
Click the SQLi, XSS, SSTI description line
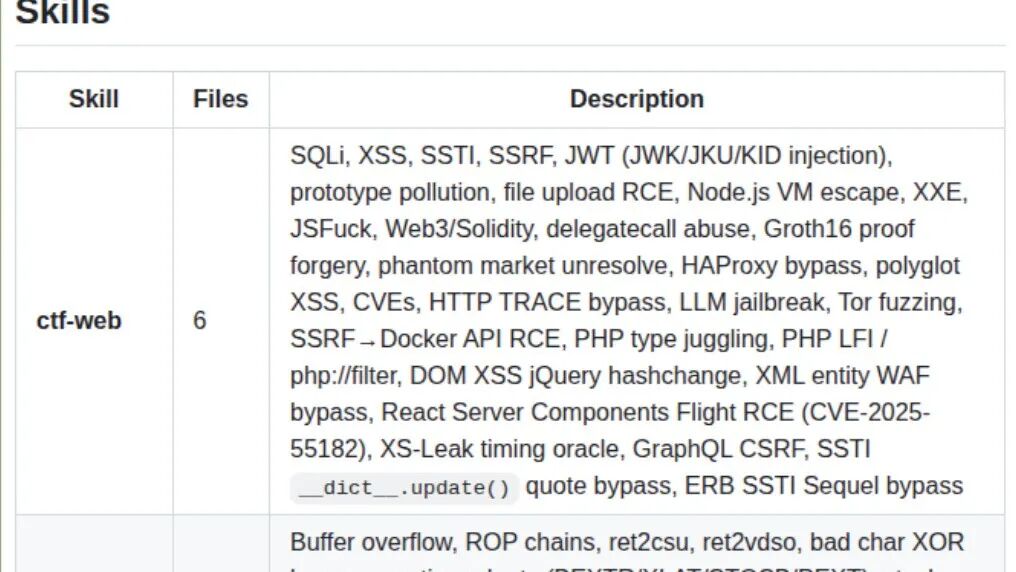coord(590,156)
